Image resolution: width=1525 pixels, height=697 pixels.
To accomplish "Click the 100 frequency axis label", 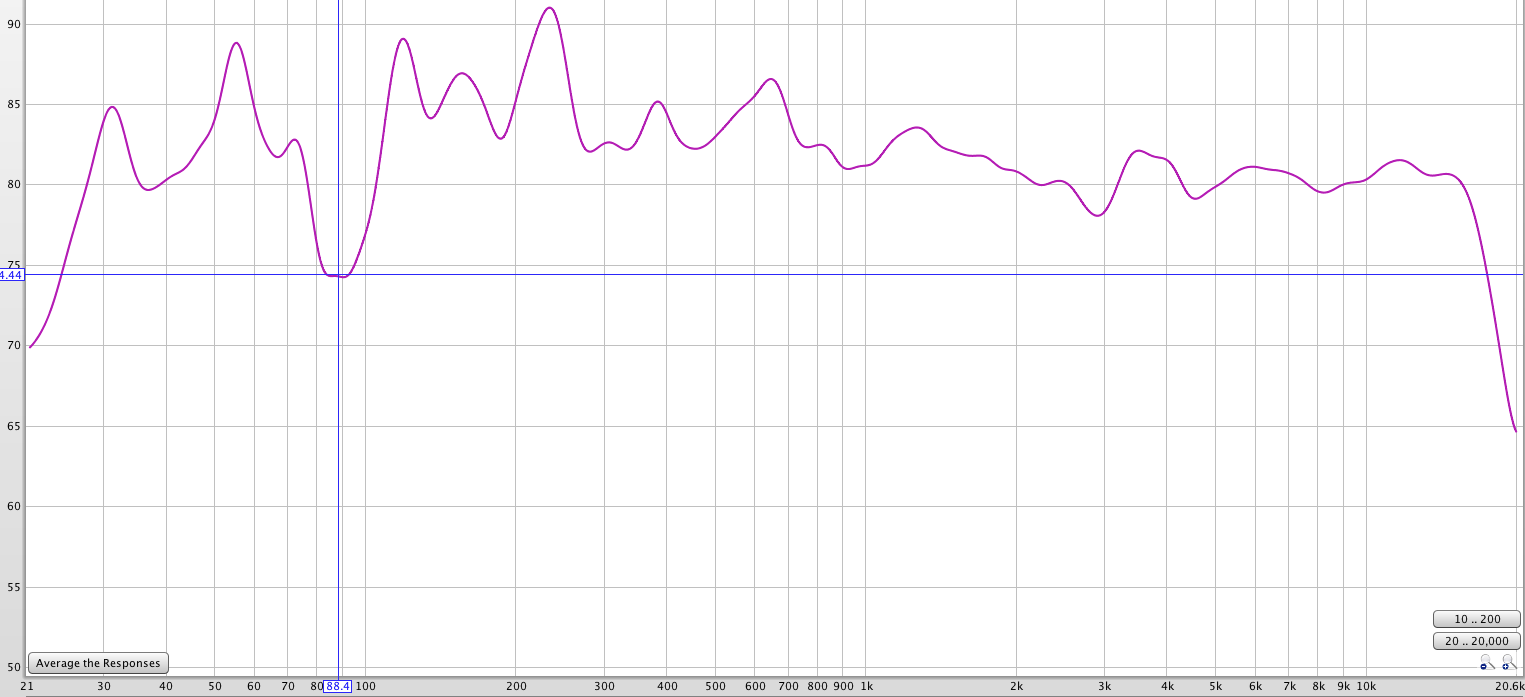I will (366, 686).
